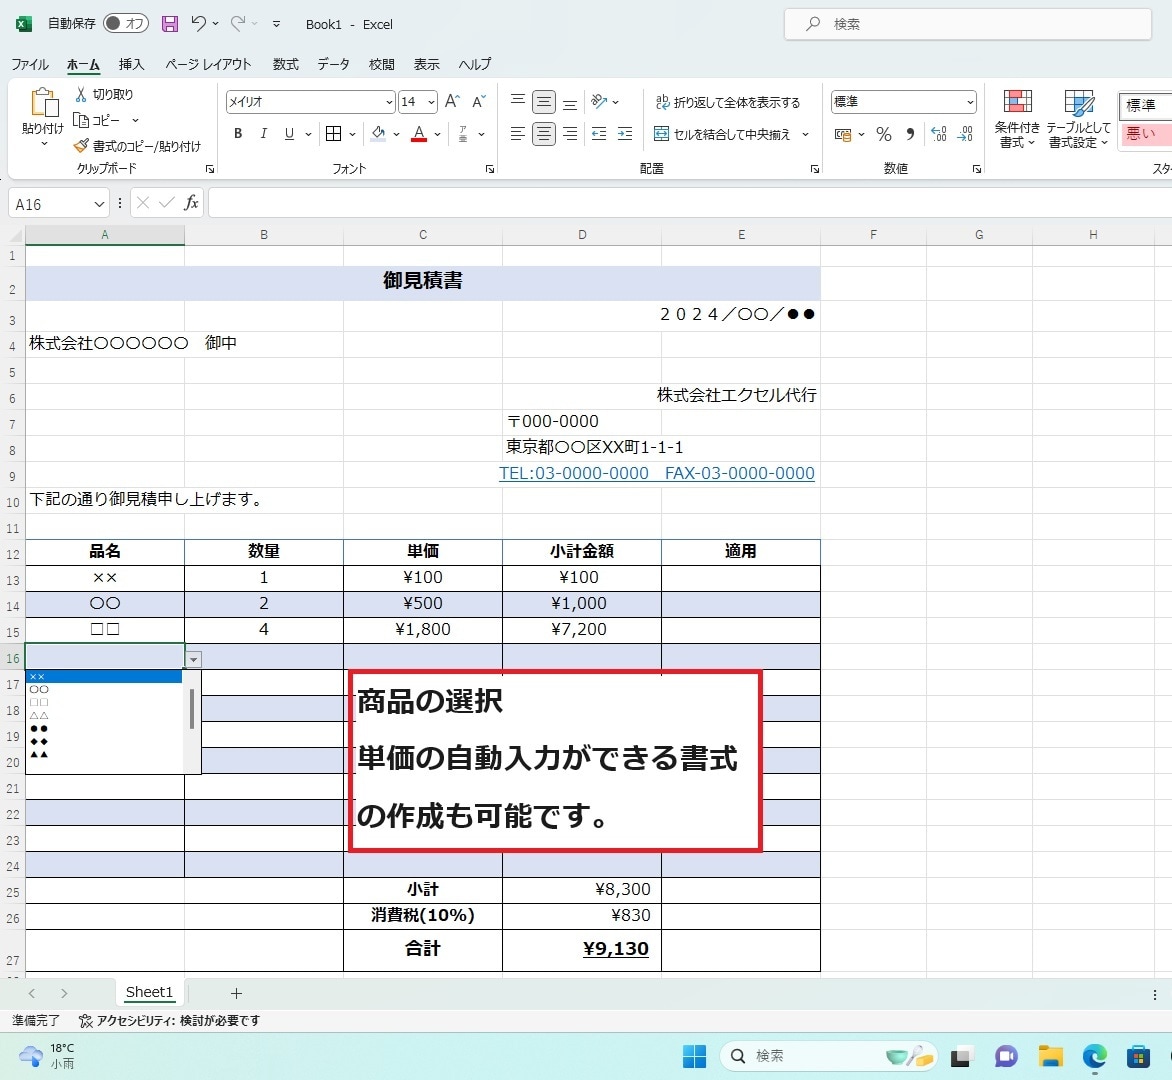Click the fill color bucket icon
This screenshot has height=1080, width=1172.
pos(378,134)
